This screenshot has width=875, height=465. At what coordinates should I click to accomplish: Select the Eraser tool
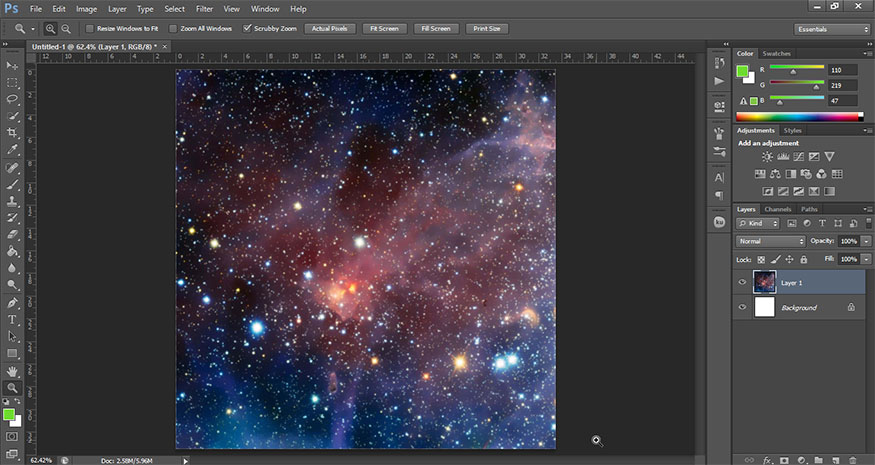pos(12,234)
